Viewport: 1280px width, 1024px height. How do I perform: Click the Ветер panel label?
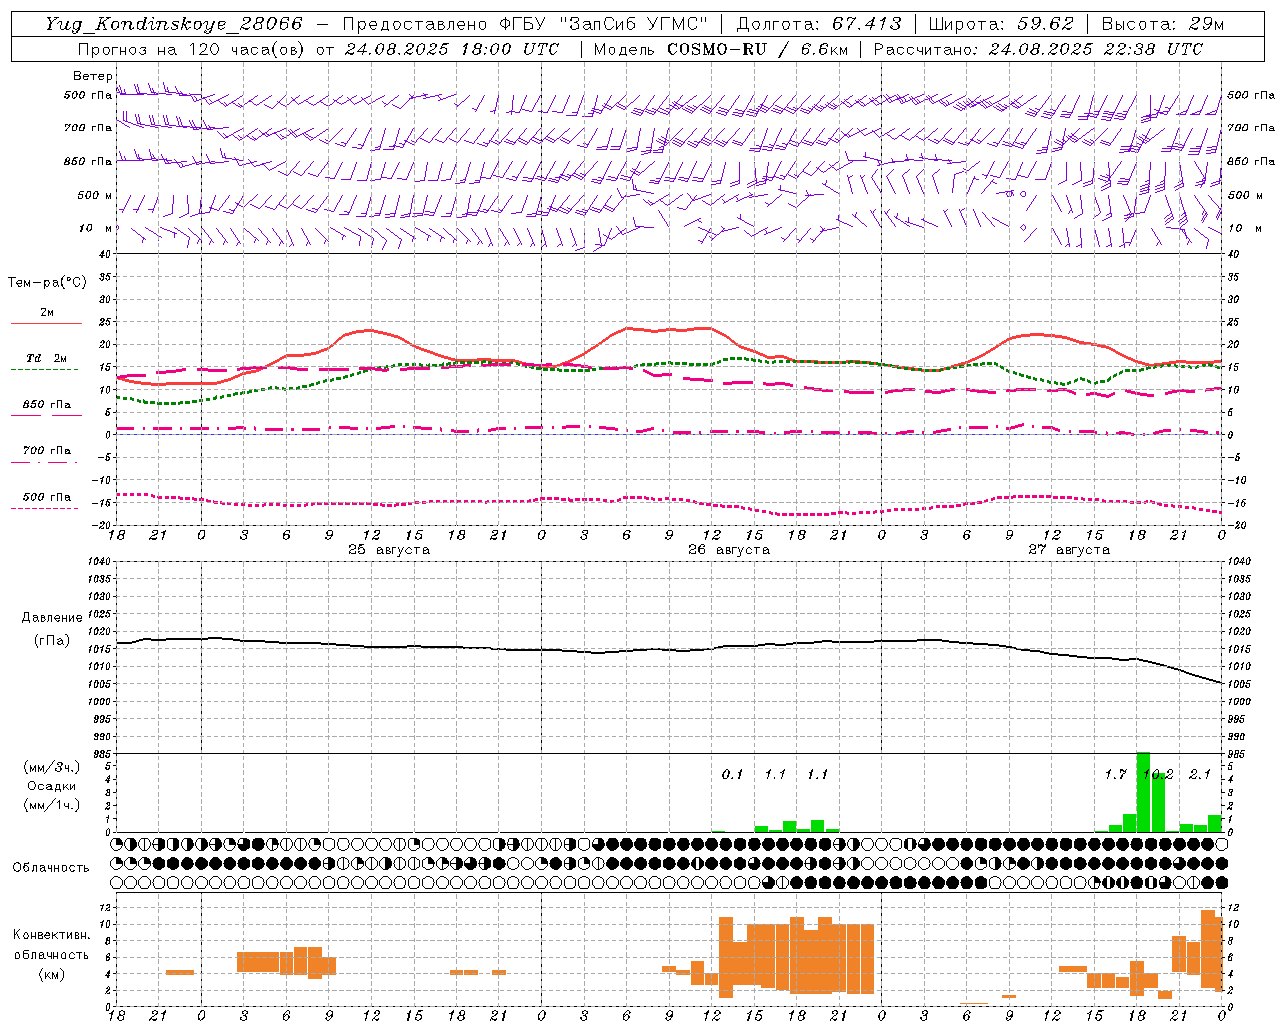[92, 76]
